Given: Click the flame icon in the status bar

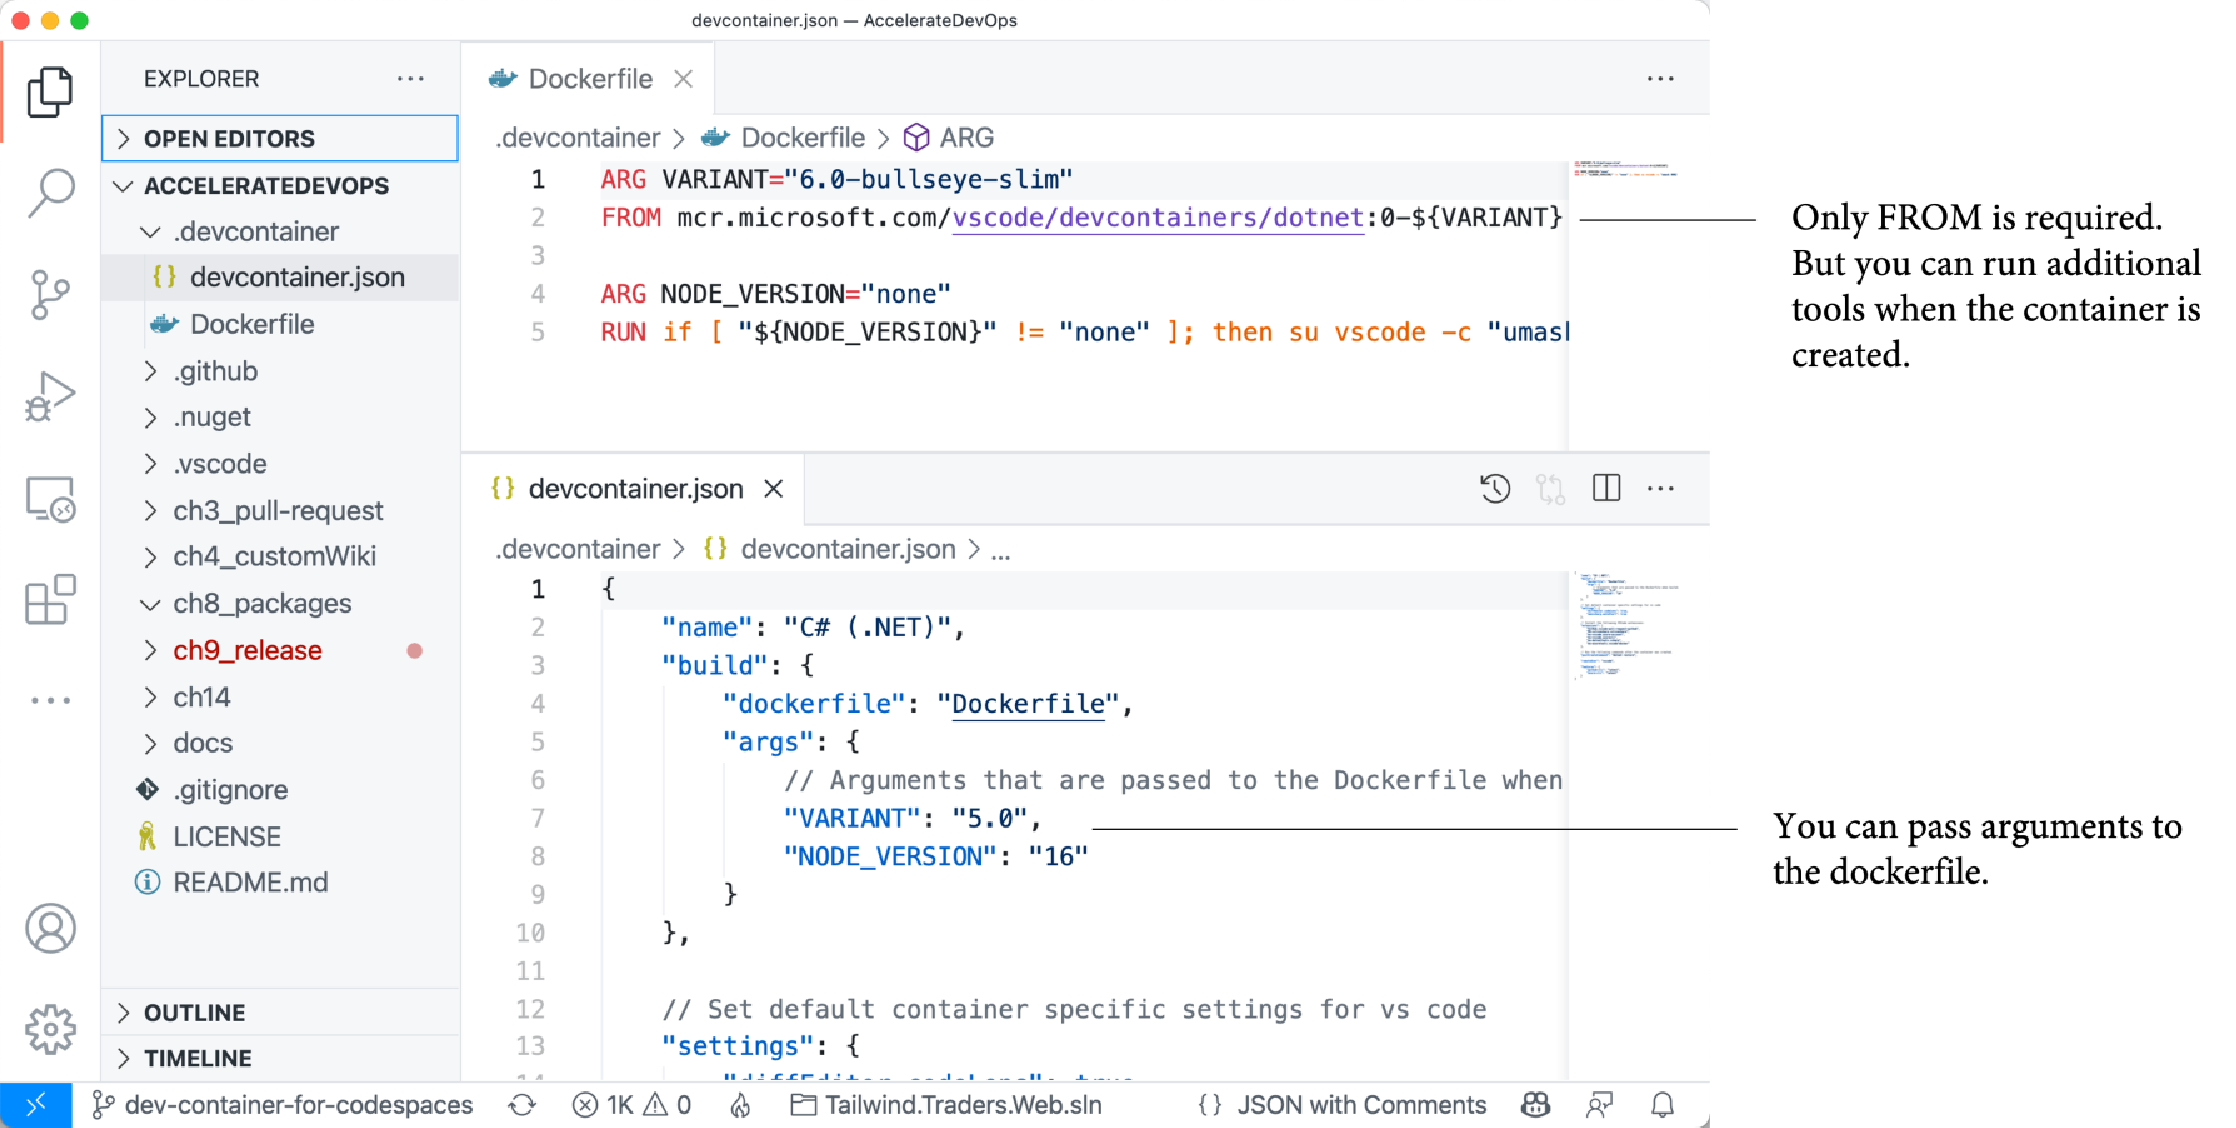Looking at the screenshot, I should tap(740, 1105).
